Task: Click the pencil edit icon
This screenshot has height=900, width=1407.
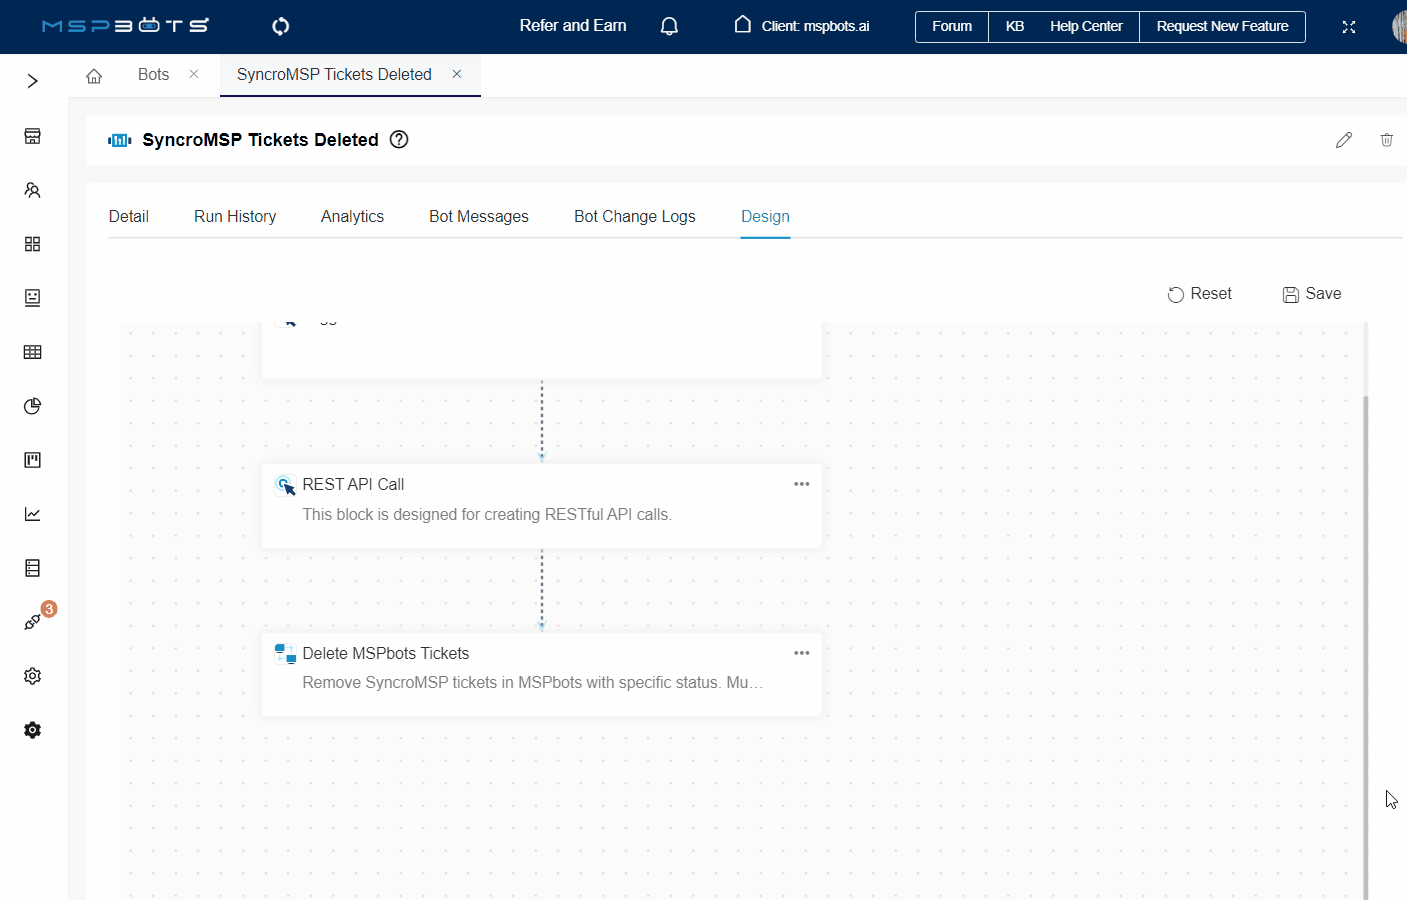Action: tap(1343, 140)
